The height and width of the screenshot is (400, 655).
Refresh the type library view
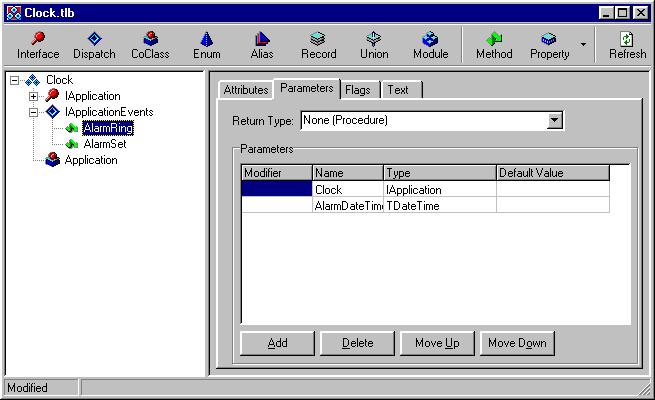click(627, 45)
